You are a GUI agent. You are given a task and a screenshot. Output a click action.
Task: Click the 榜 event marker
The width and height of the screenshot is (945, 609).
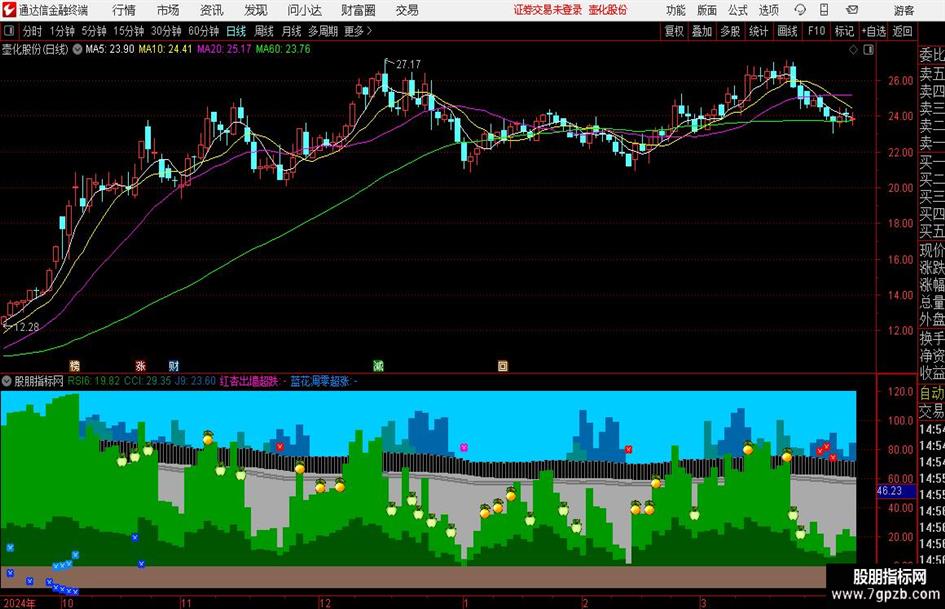[x=74, y=365]
